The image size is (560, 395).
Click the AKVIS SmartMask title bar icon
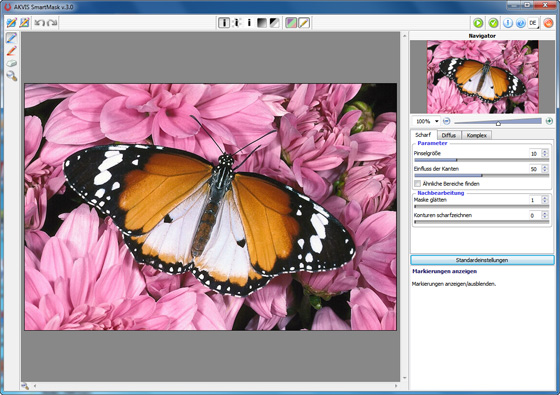pyautogui.click(x=8, y=7)
